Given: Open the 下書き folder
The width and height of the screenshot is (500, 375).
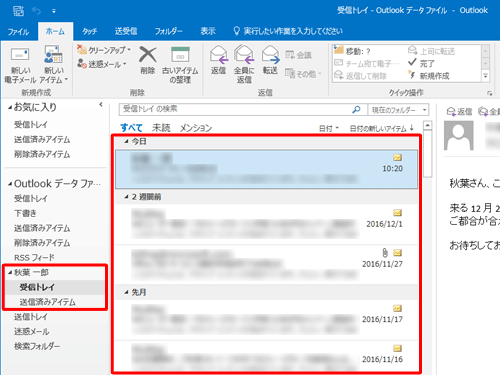Looking at the screenshot, I should click(x=25, y=213).
